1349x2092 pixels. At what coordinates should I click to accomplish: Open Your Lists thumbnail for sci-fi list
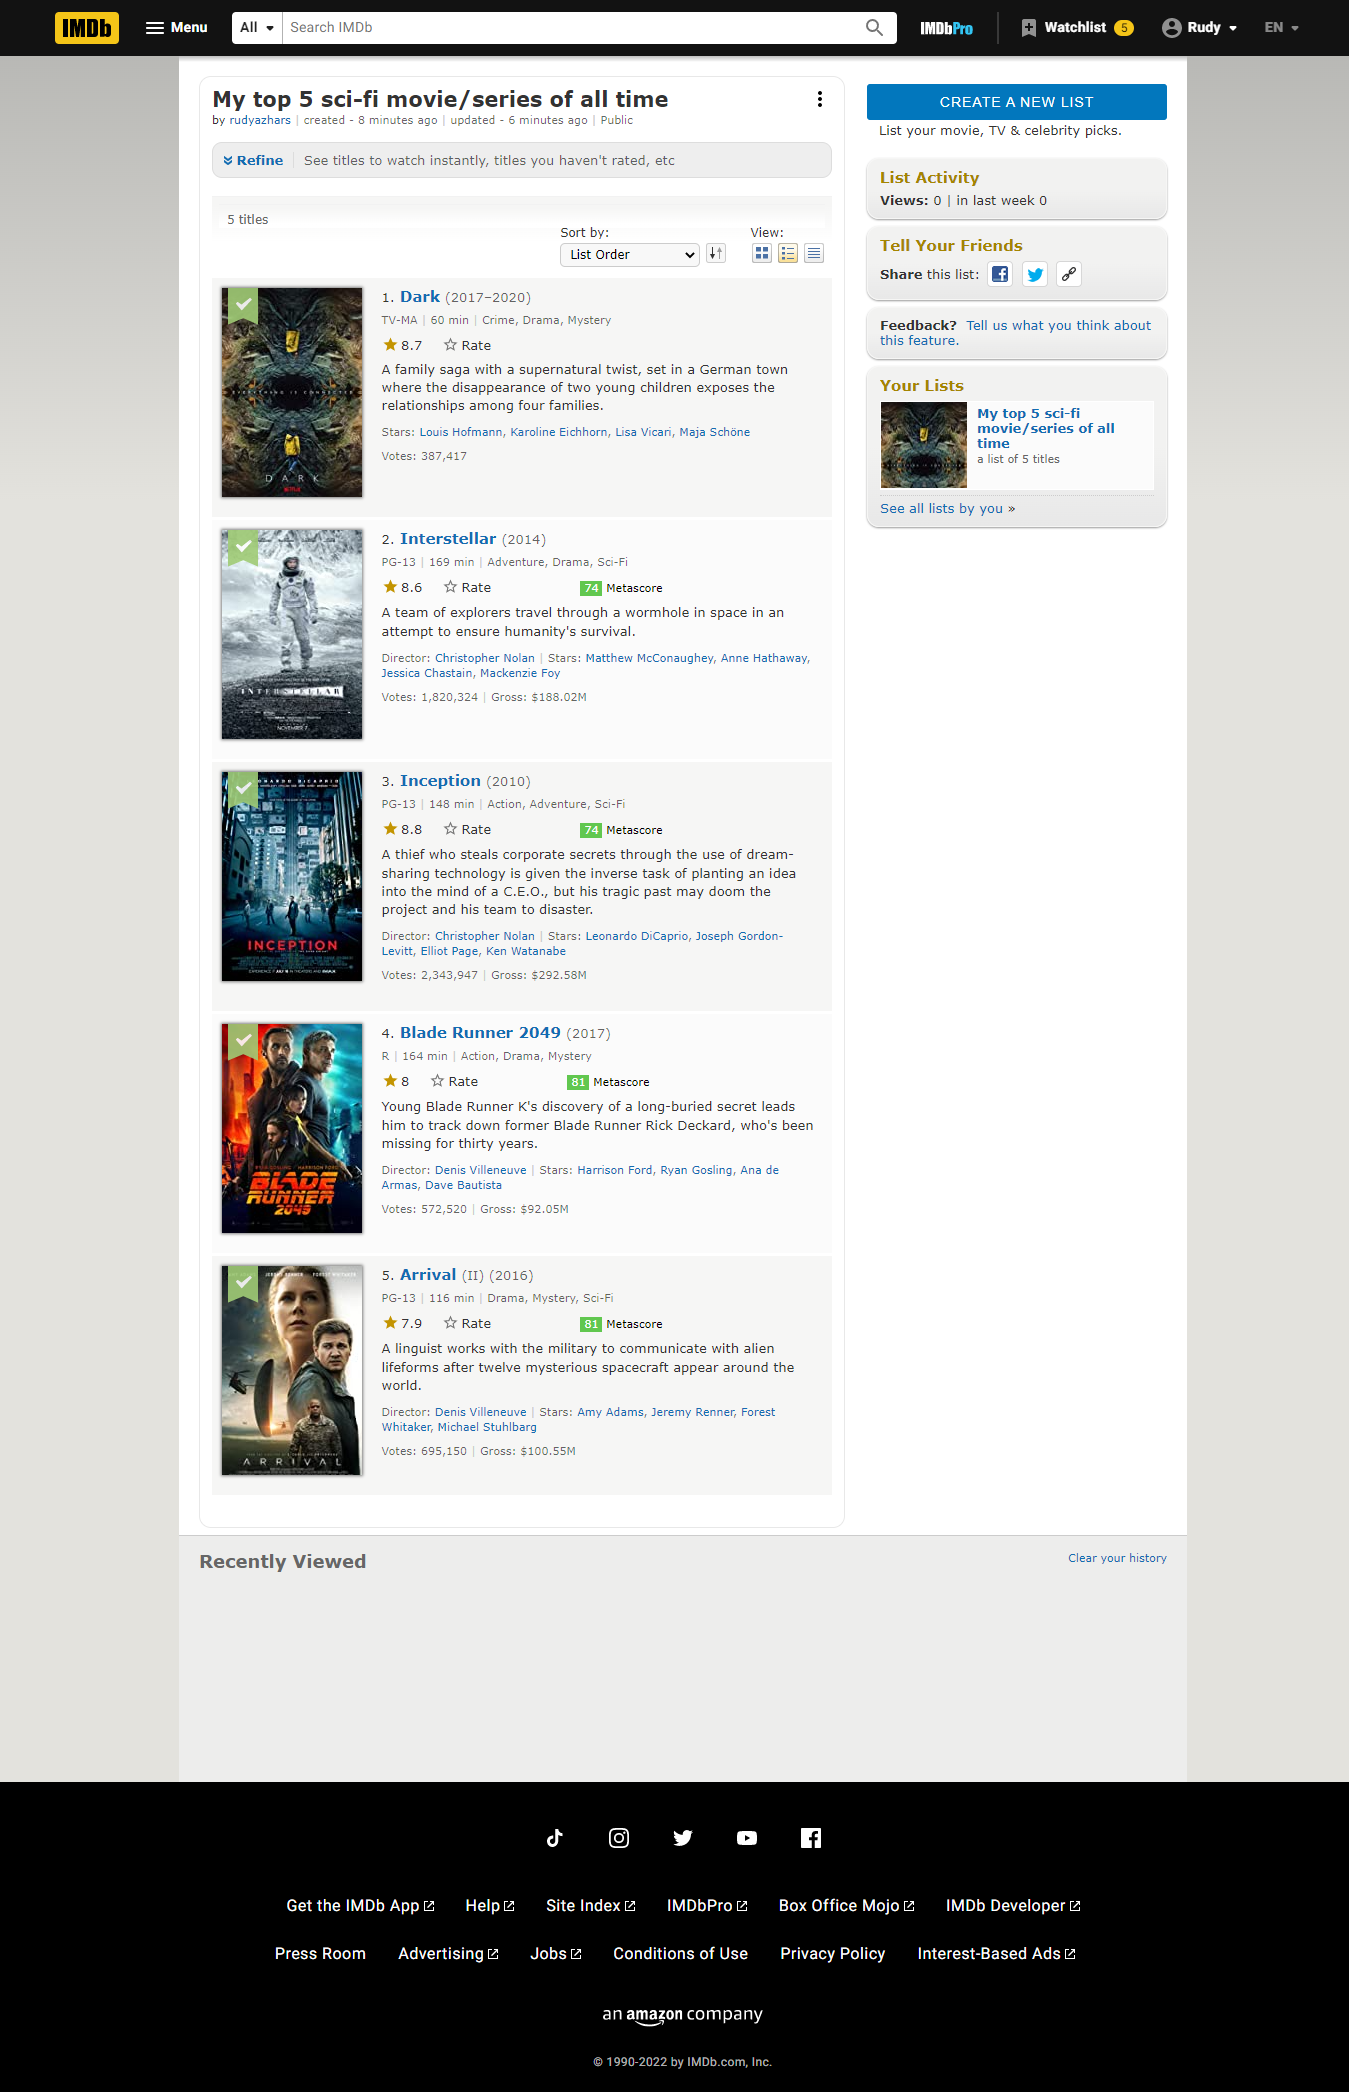pos(923,445)
